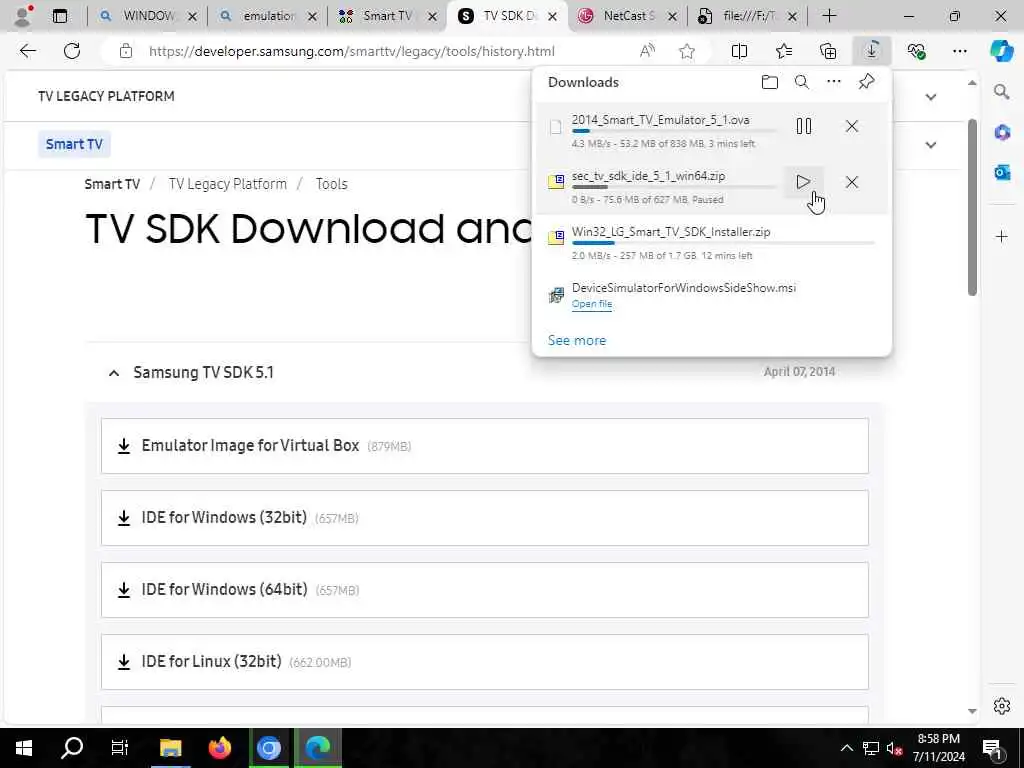This screenshot has height=768, width=1024.
Task: Click See more in Downloads panel
Action: pyautogui.click(x=577, y=340)
